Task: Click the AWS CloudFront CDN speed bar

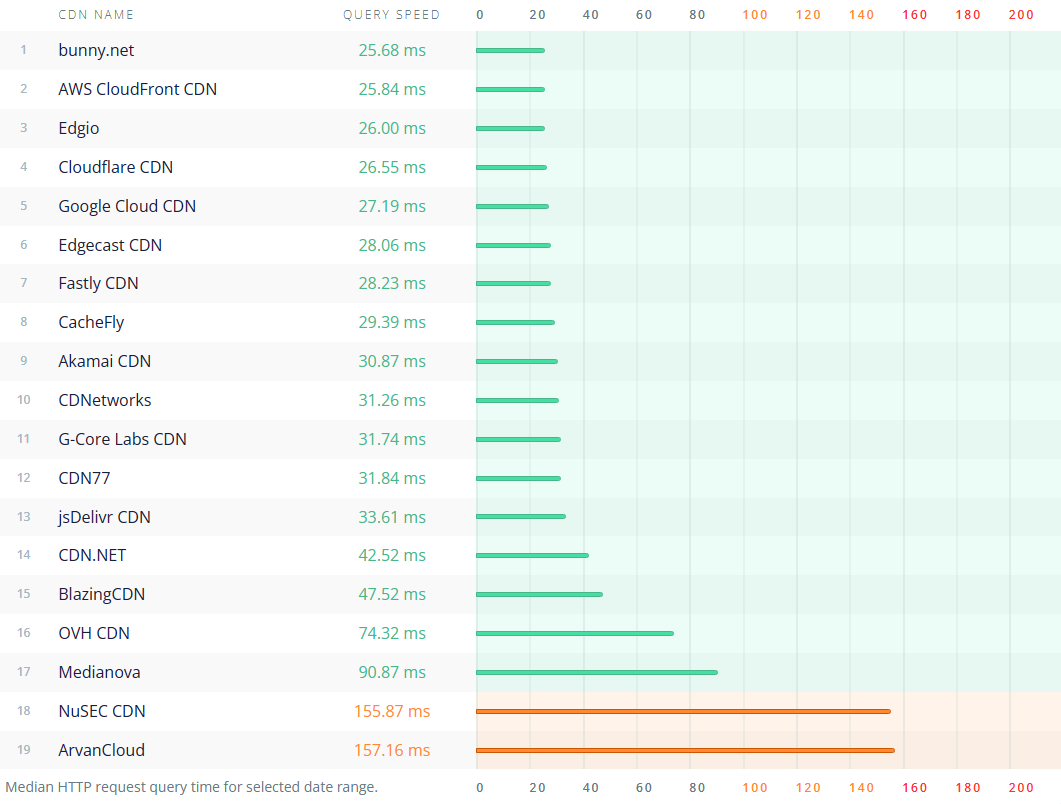Action: [510, 89]
